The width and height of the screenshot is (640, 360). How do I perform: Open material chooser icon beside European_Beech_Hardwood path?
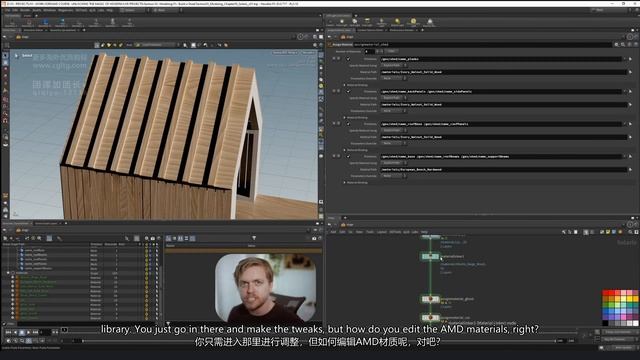click(x=630, y=169)
